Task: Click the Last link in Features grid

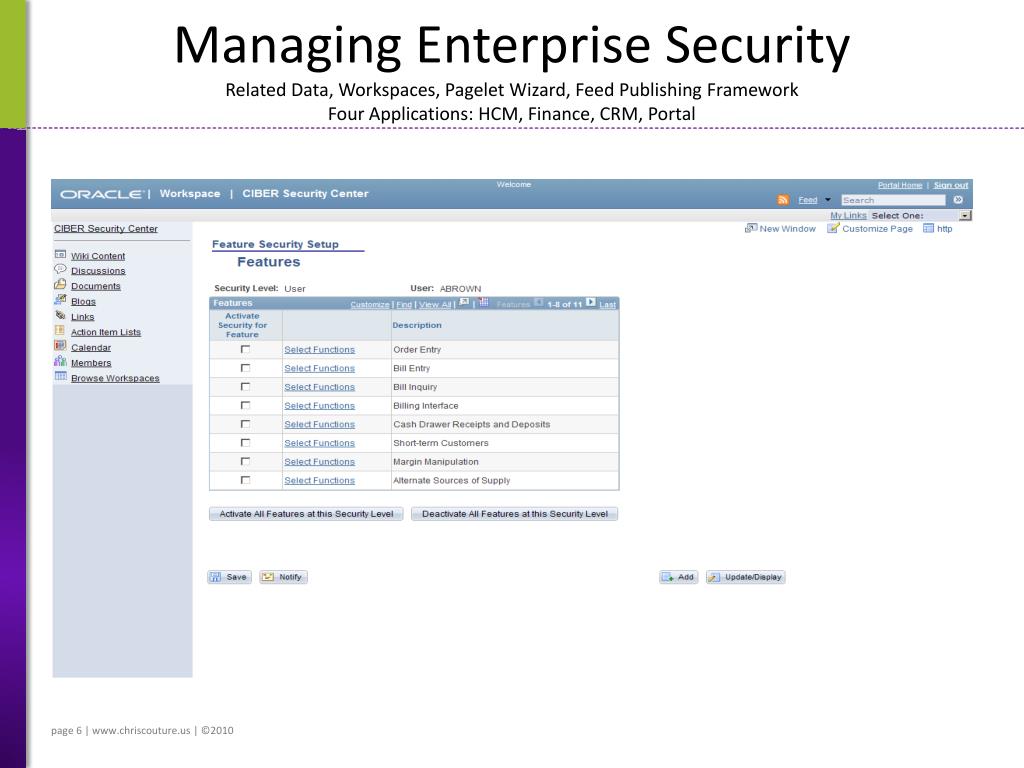Action: point(607,304)
